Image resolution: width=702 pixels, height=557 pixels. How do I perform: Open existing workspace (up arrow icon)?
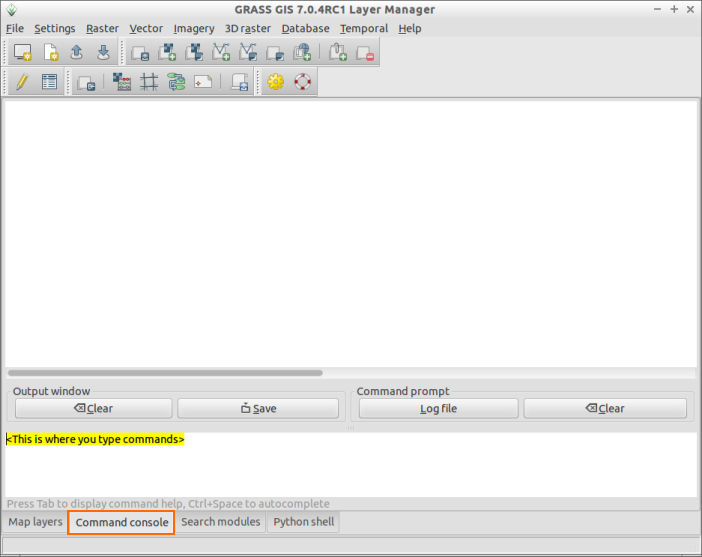pos(77,52)
